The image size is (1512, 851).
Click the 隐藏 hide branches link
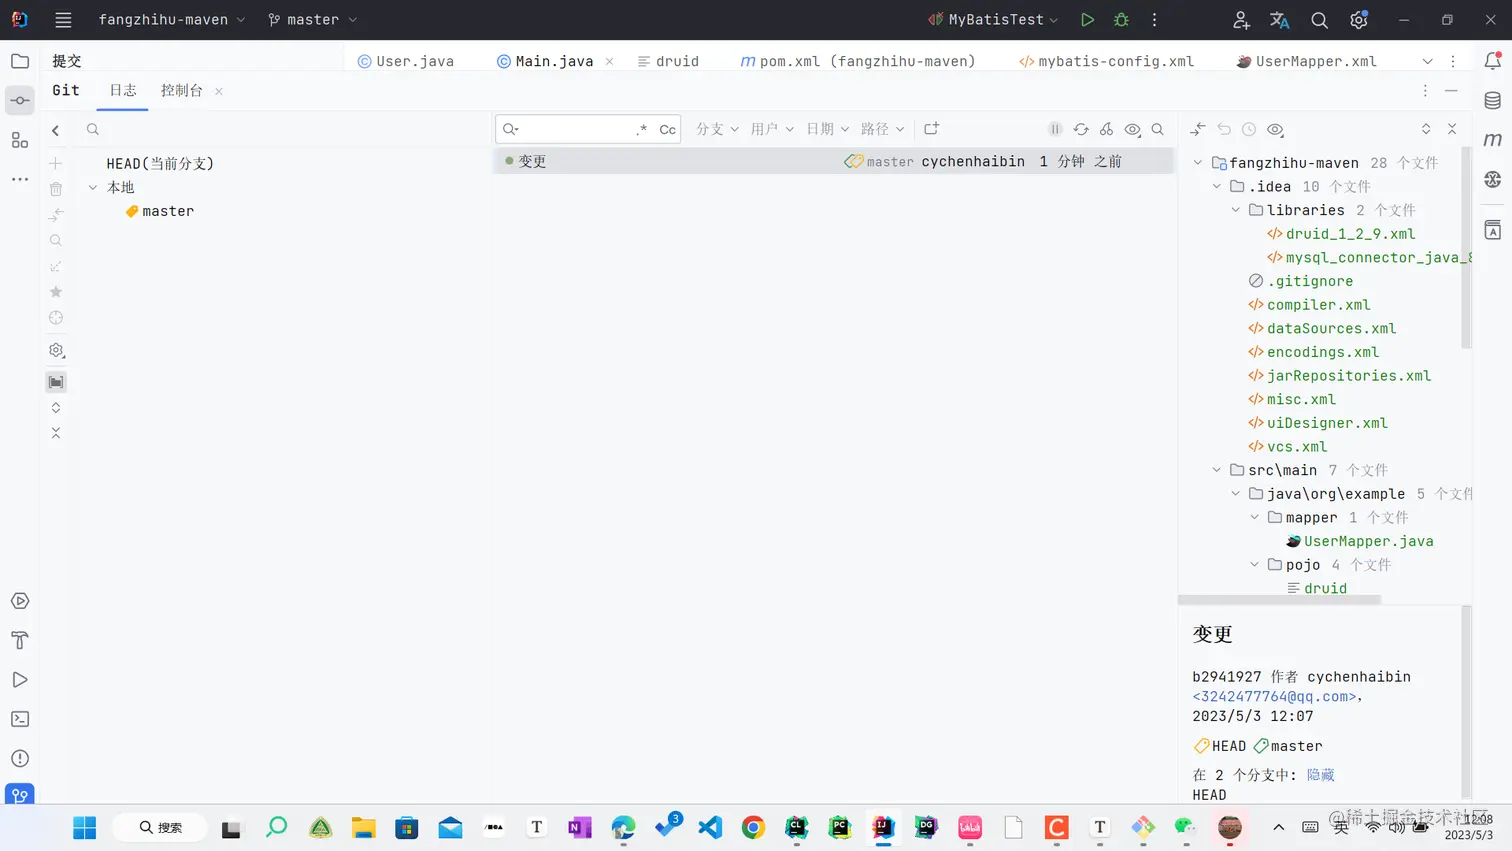coord(1320,775)
